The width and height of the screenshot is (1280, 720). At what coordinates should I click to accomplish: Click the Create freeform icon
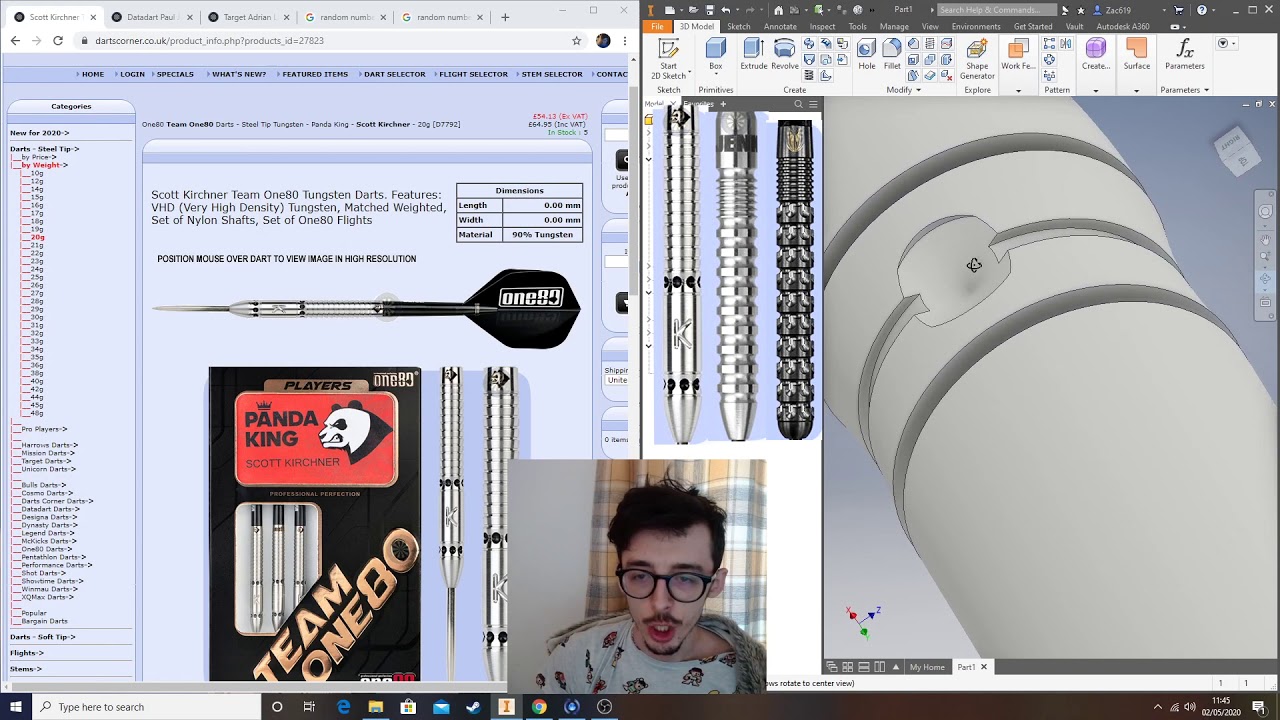point(1095,55)
